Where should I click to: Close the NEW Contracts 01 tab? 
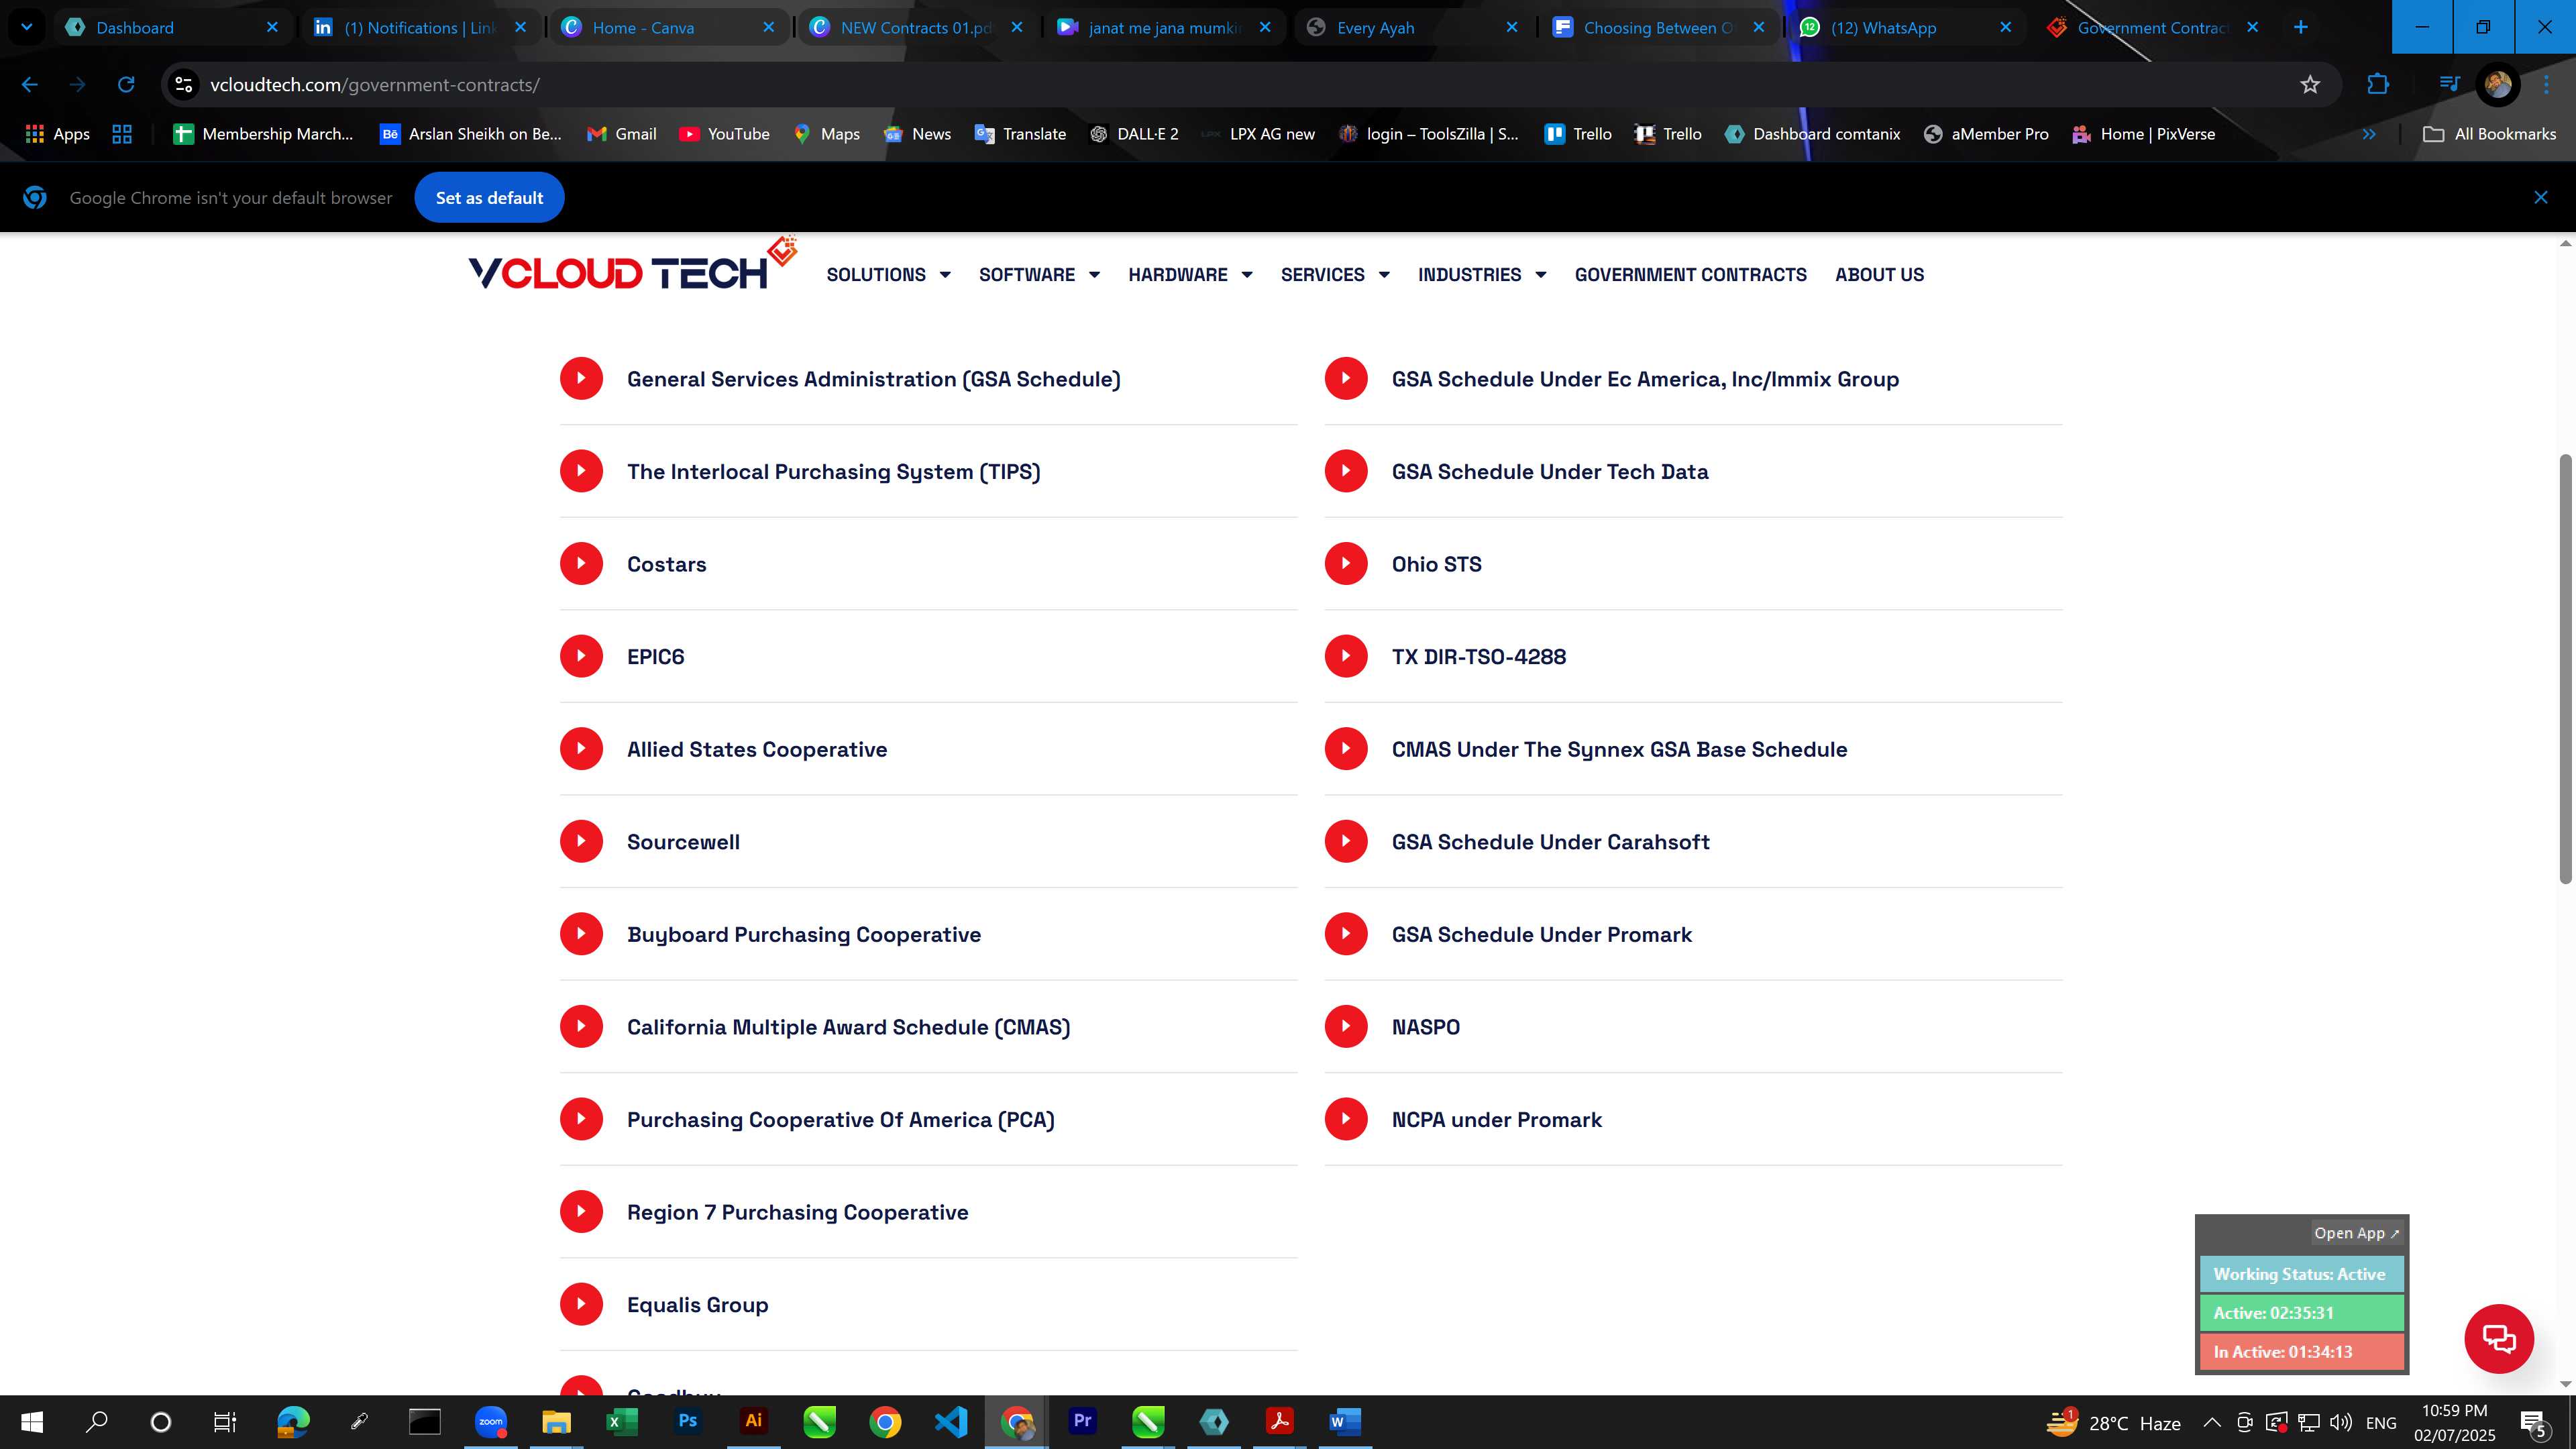point(1016,27)
